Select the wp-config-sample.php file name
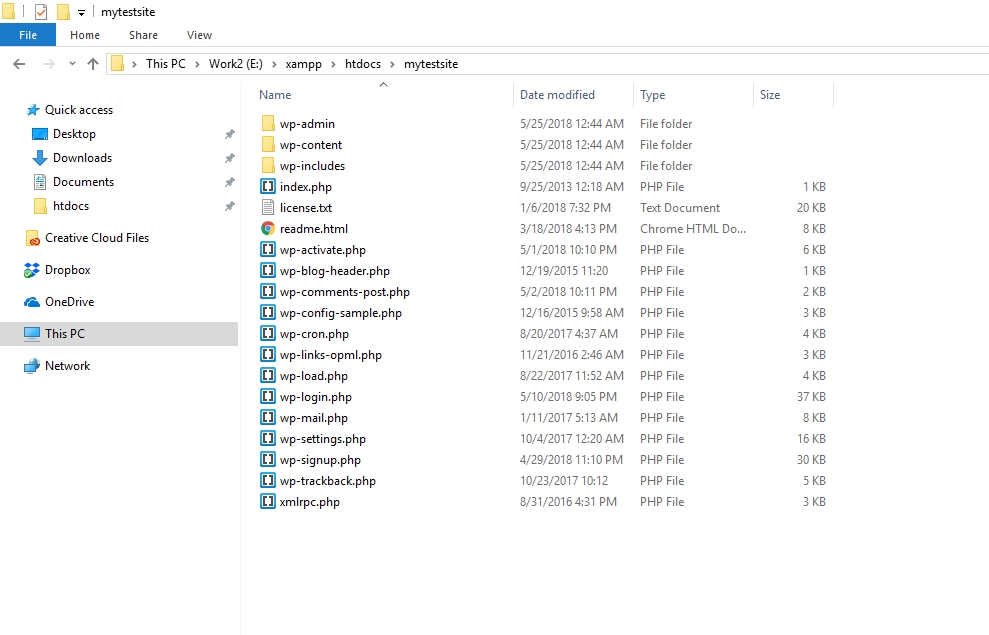This screenshot has height=635, width=989. 341,313
